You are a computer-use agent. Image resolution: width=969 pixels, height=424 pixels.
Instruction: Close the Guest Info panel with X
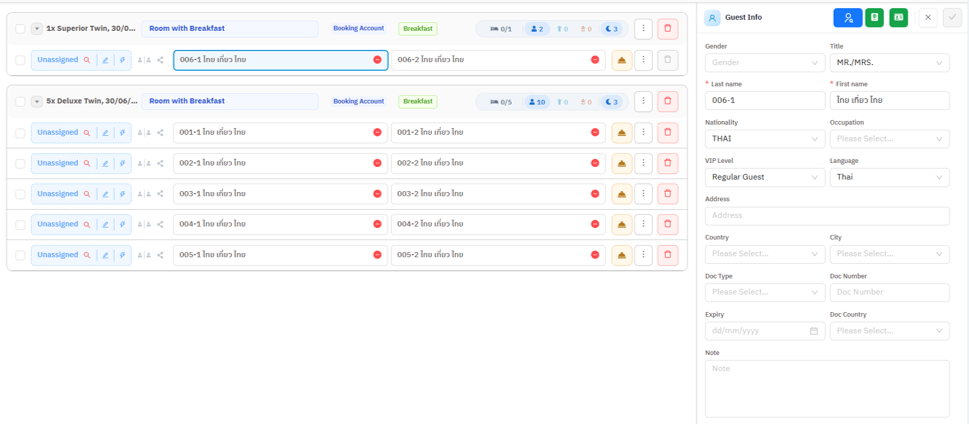pyautogui.click(x=928, y=18)
